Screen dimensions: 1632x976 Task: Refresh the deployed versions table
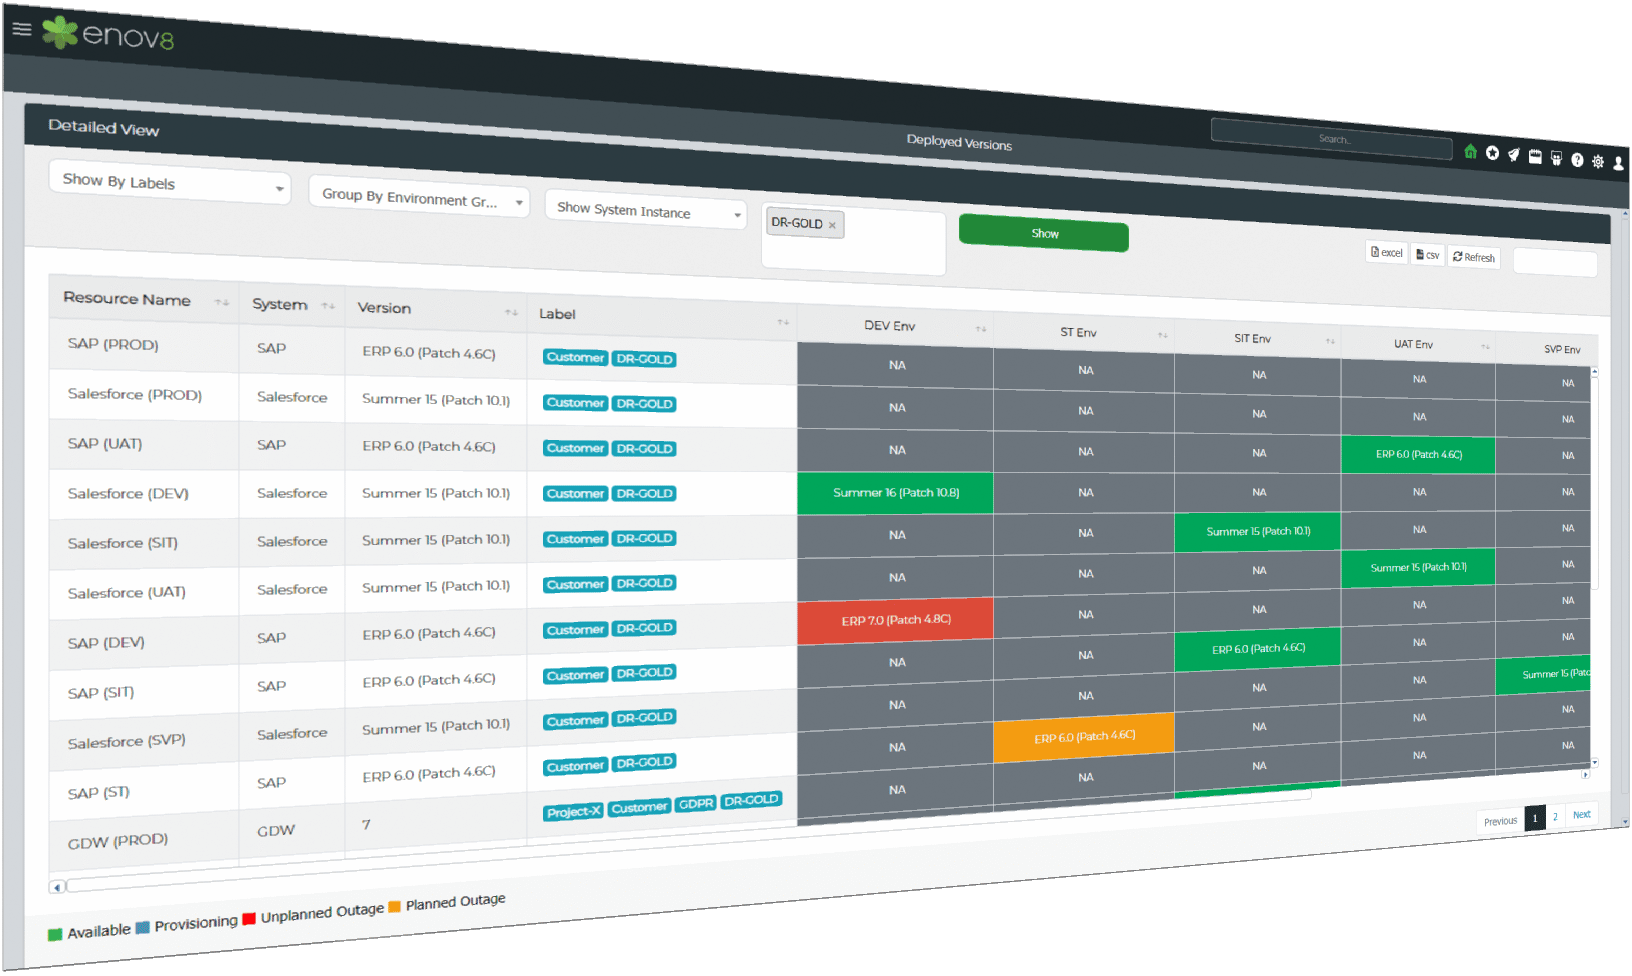coord(1474,257)
